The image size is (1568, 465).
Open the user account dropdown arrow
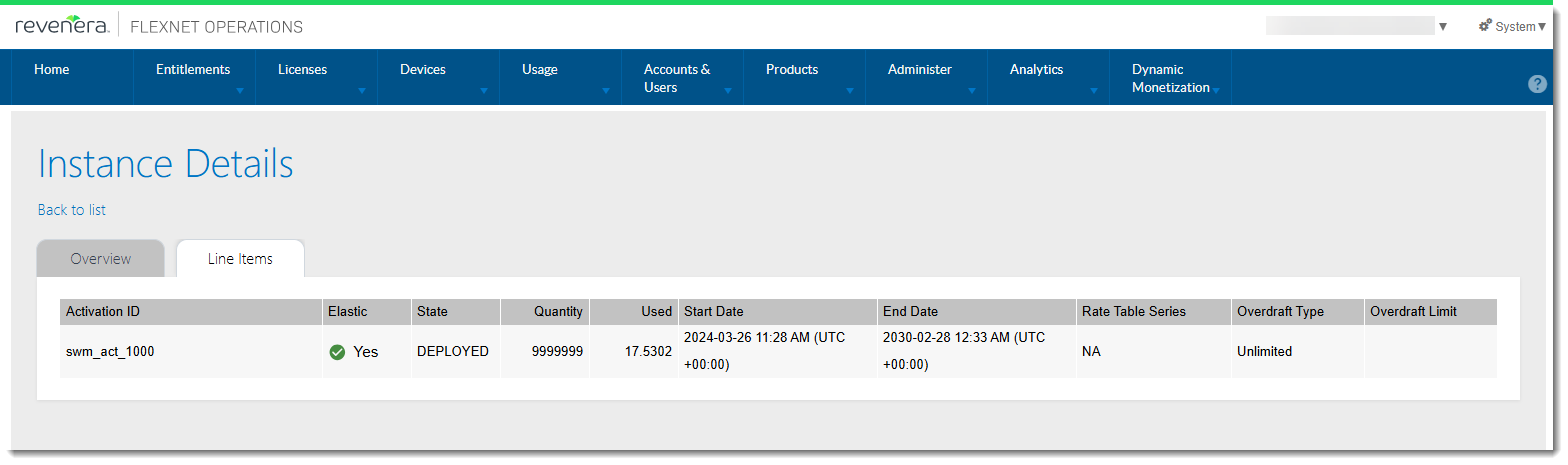click(x=1442, y=27)
